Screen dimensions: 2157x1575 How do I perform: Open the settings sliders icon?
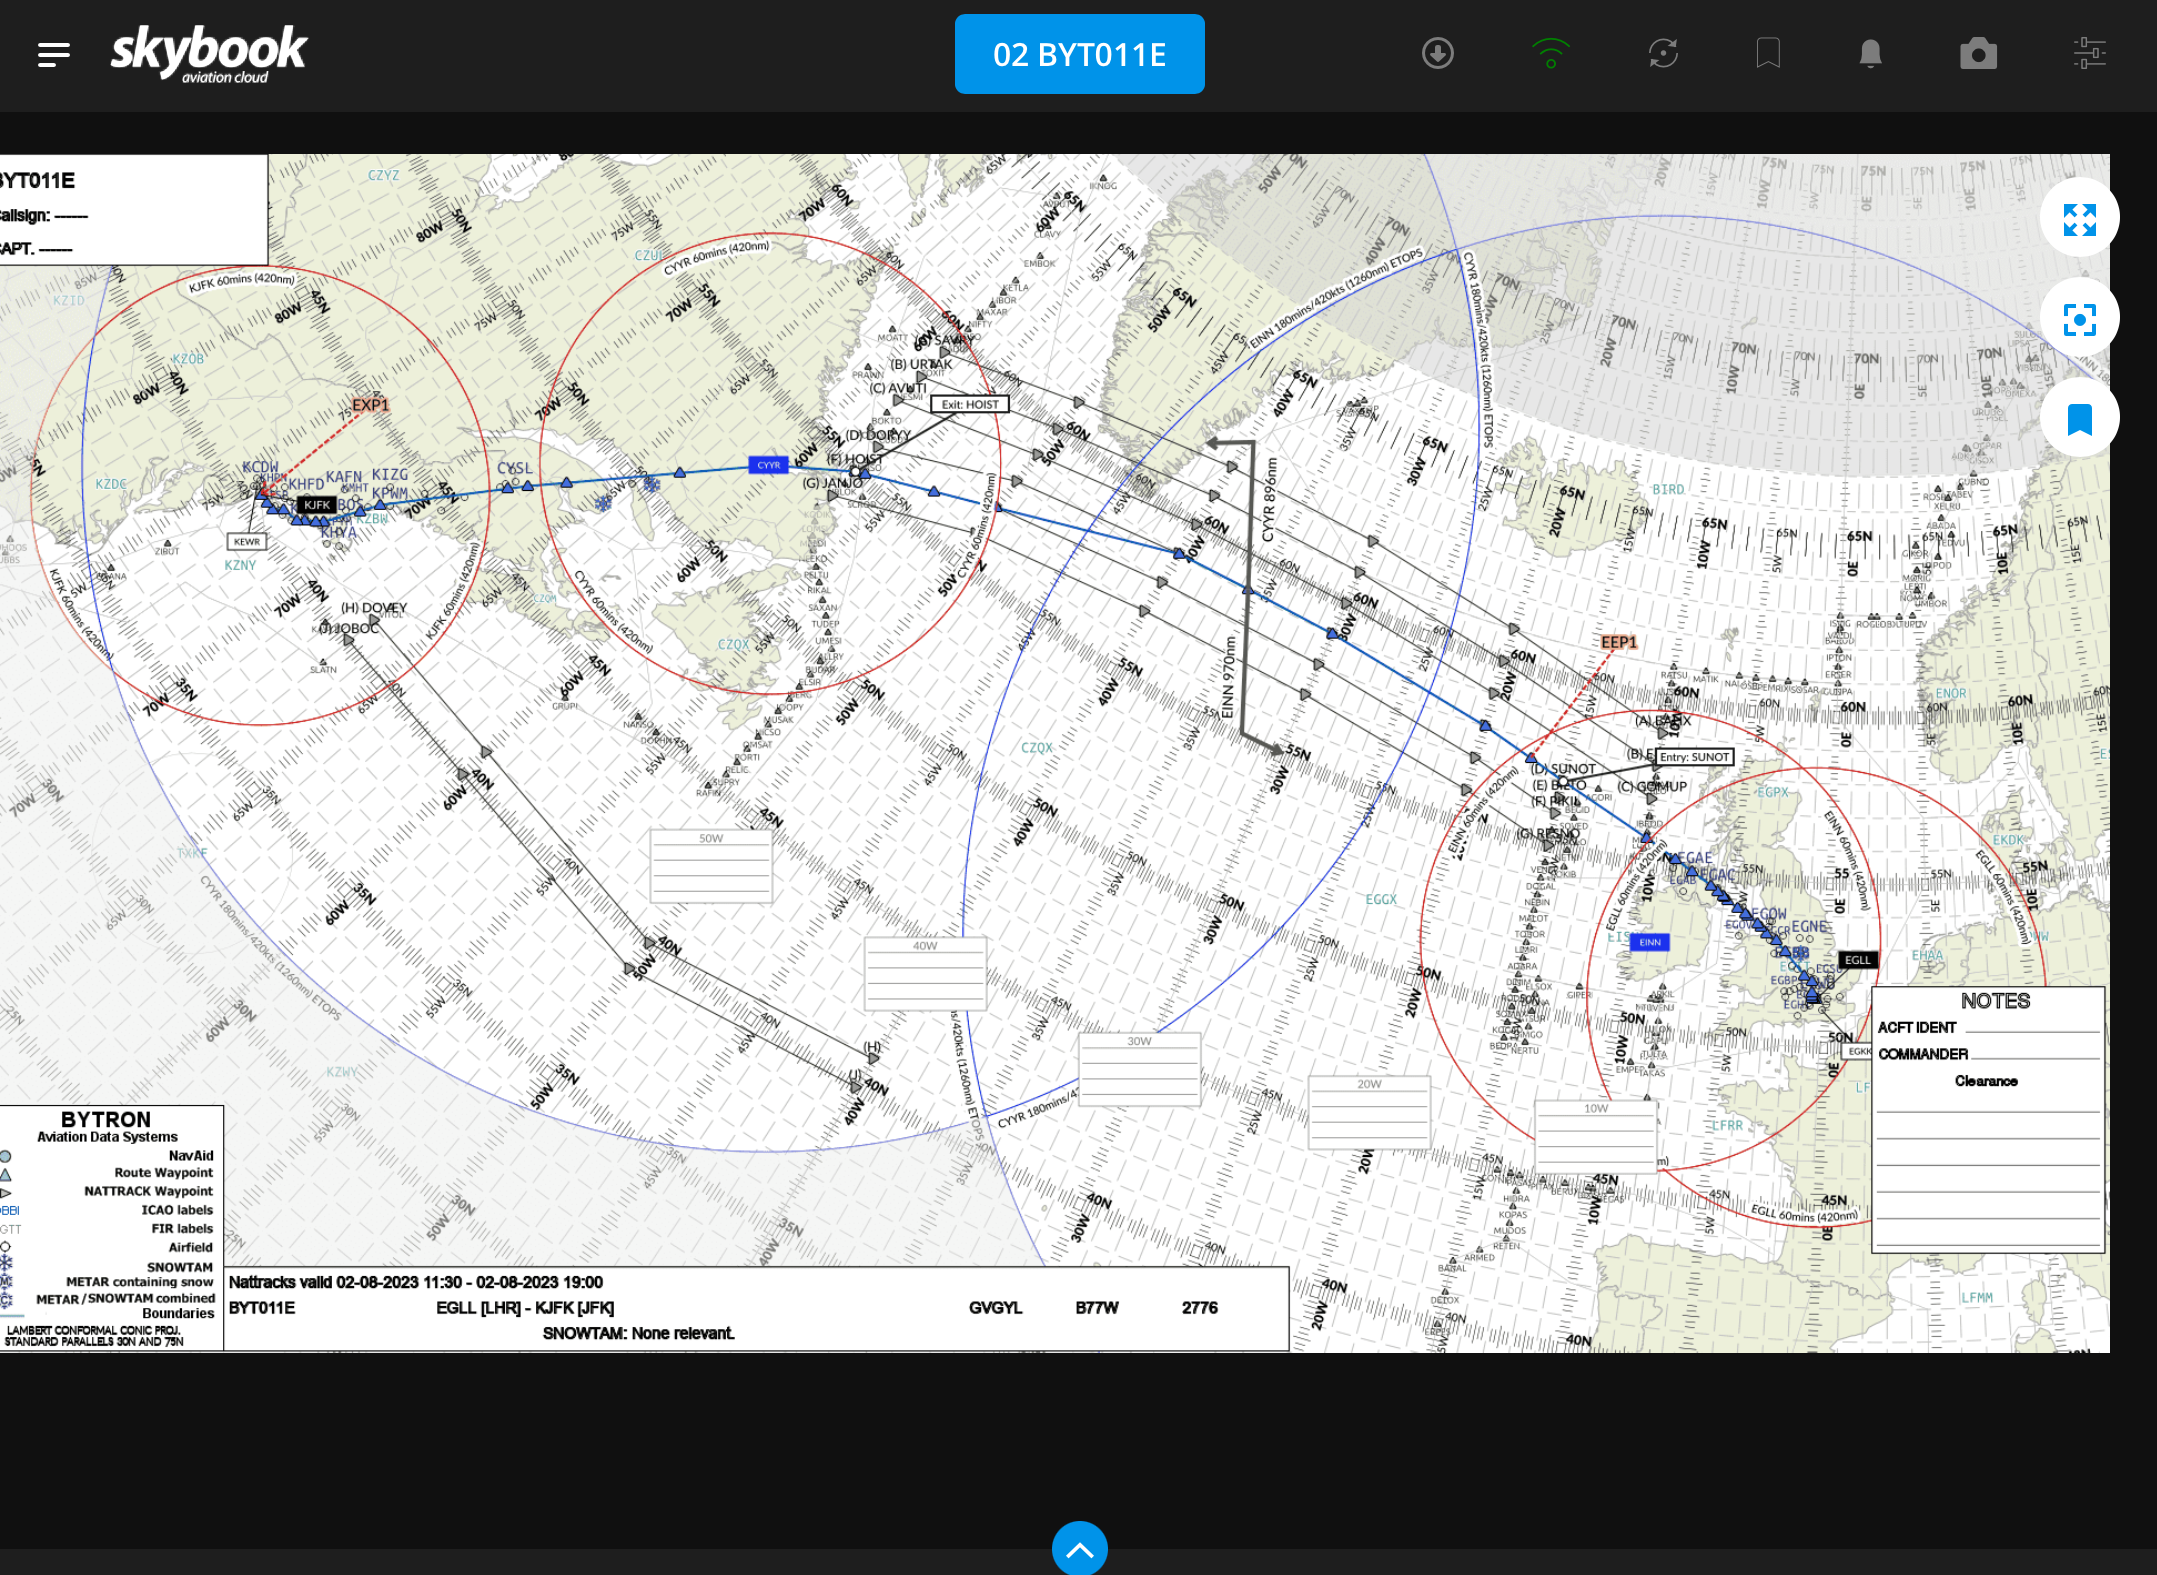point(2089,53)
